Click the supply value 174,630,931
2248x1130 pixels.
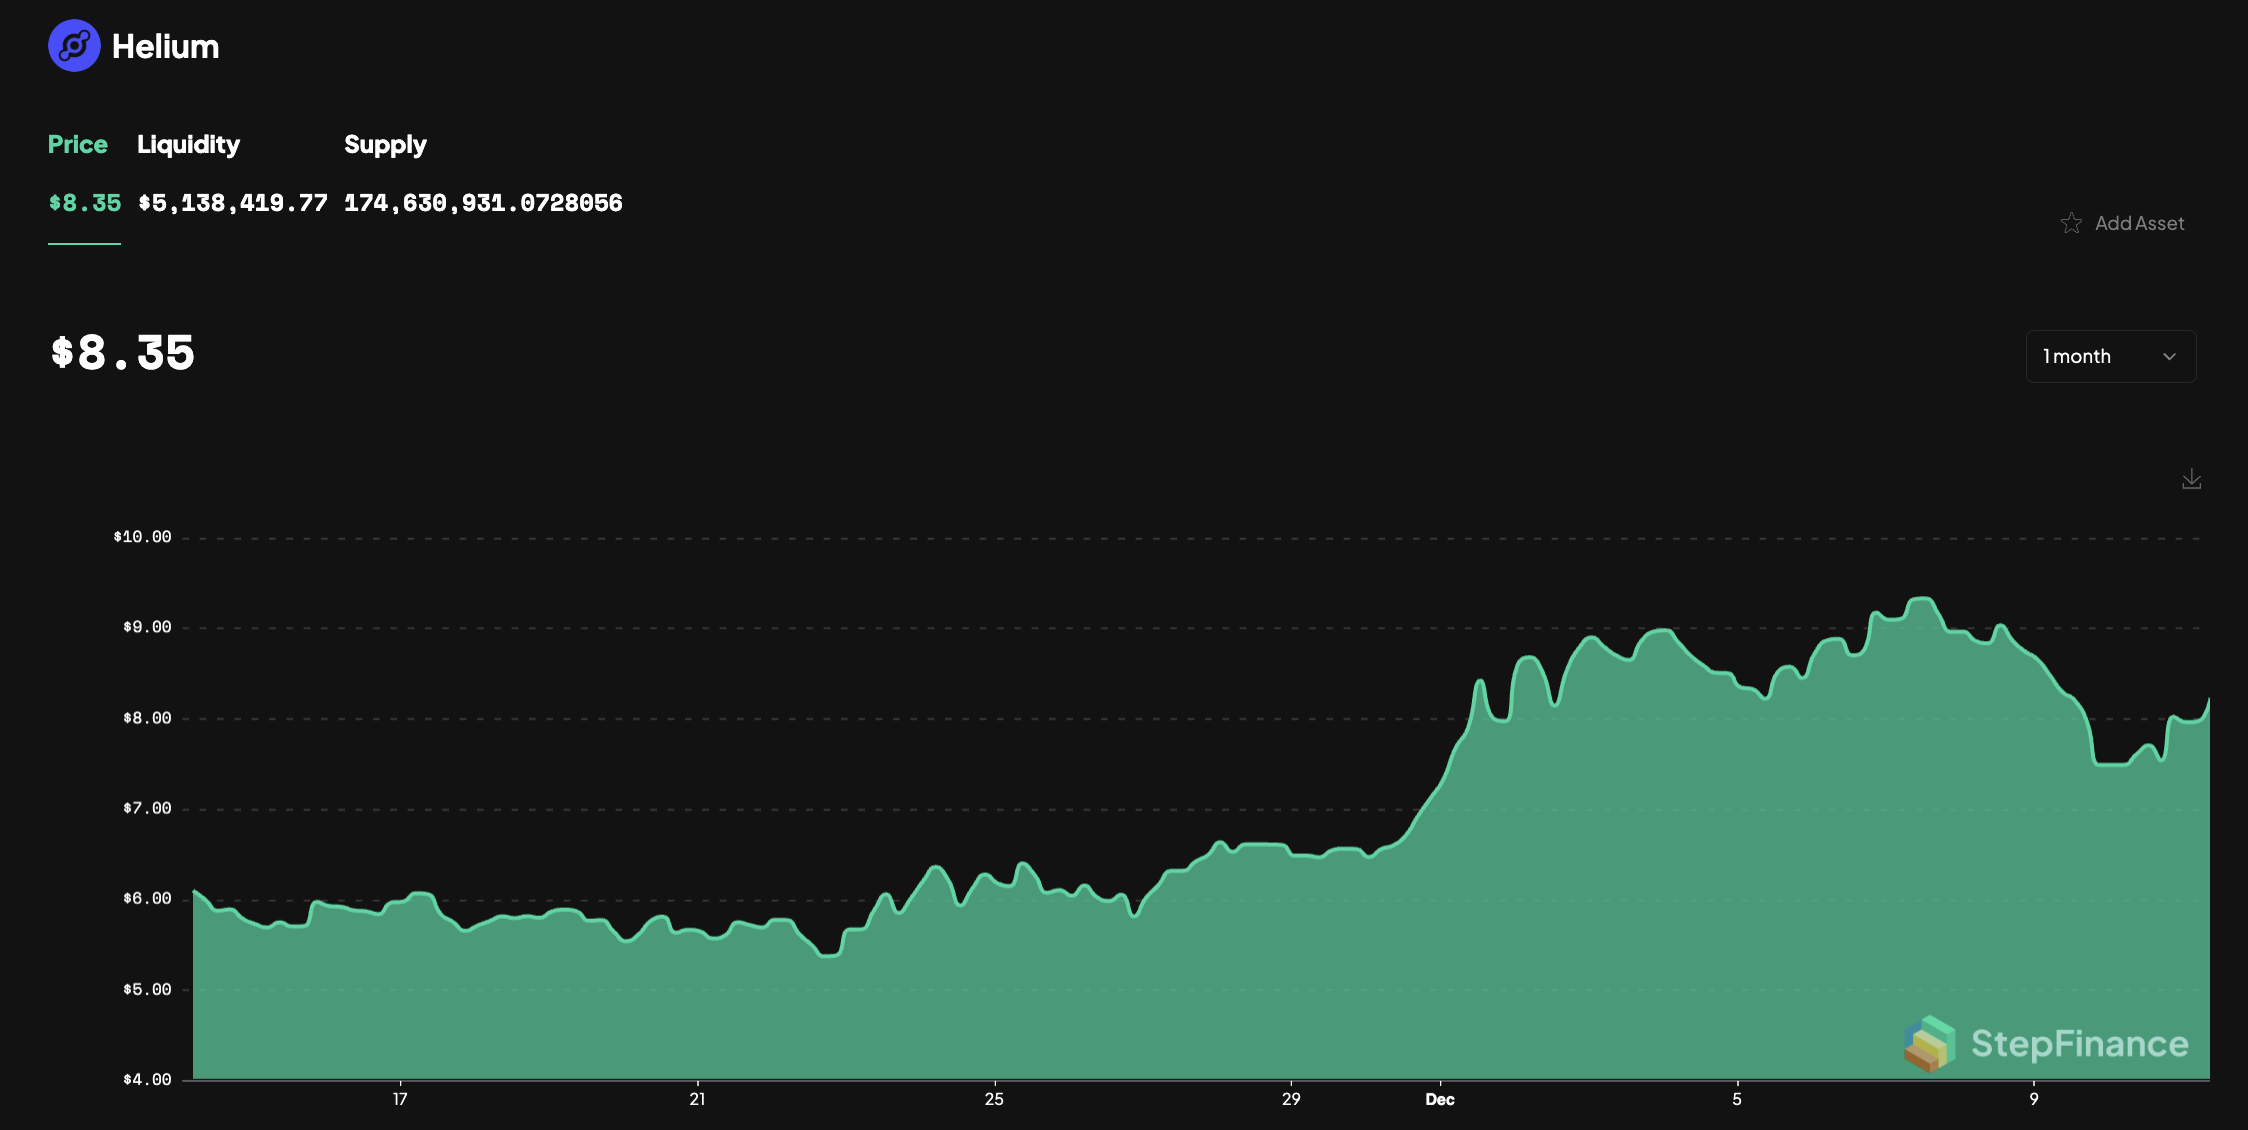(x=482, y=202)
